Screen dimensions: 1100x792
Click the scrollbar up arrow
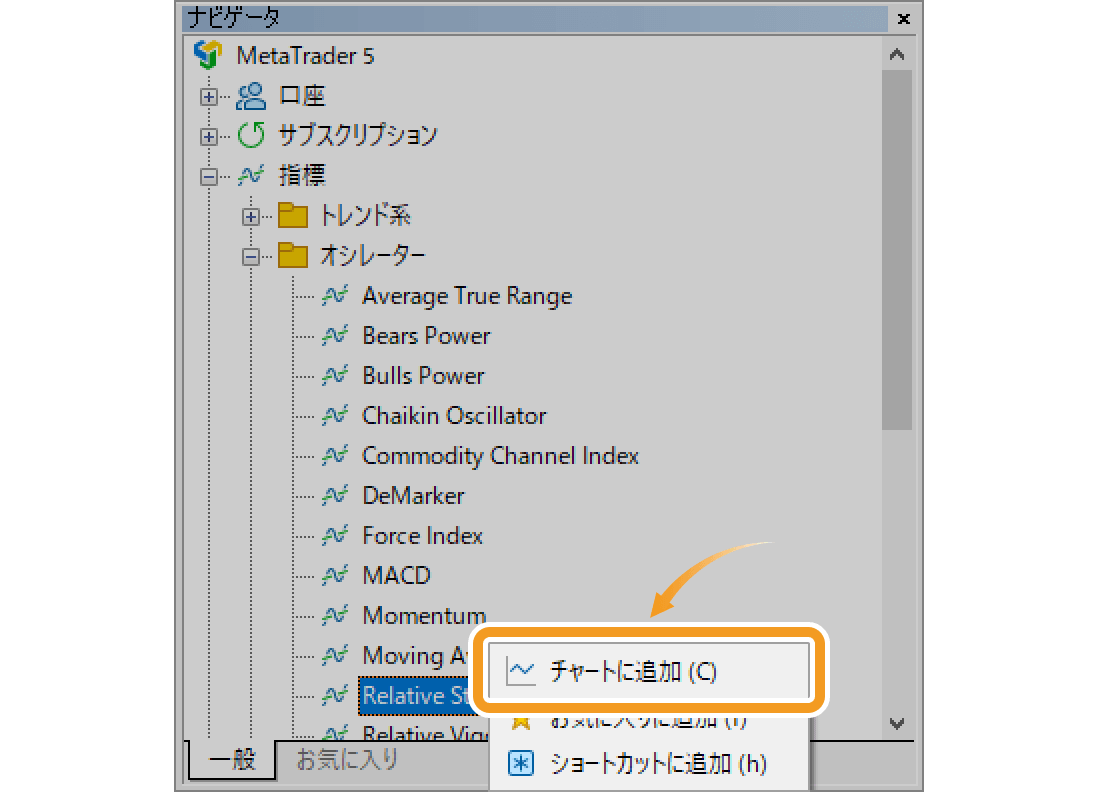pyautogui.click(x=897, y=54)
